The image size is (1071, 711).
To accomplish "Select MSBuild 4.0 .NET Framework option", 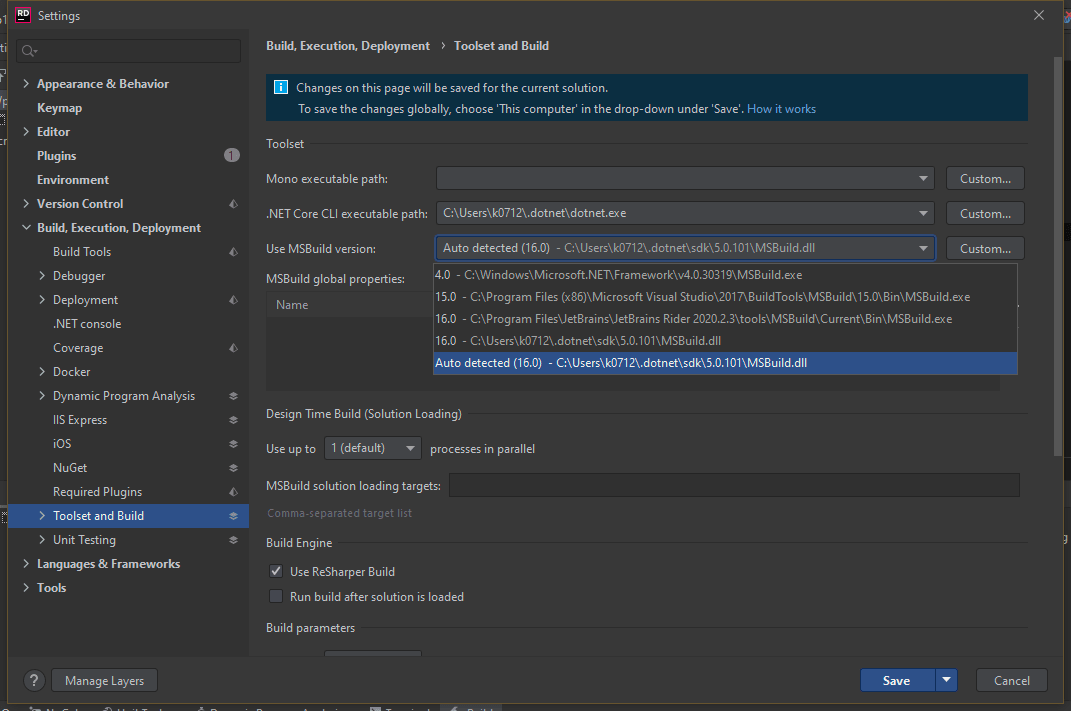I will pos(725,275).
